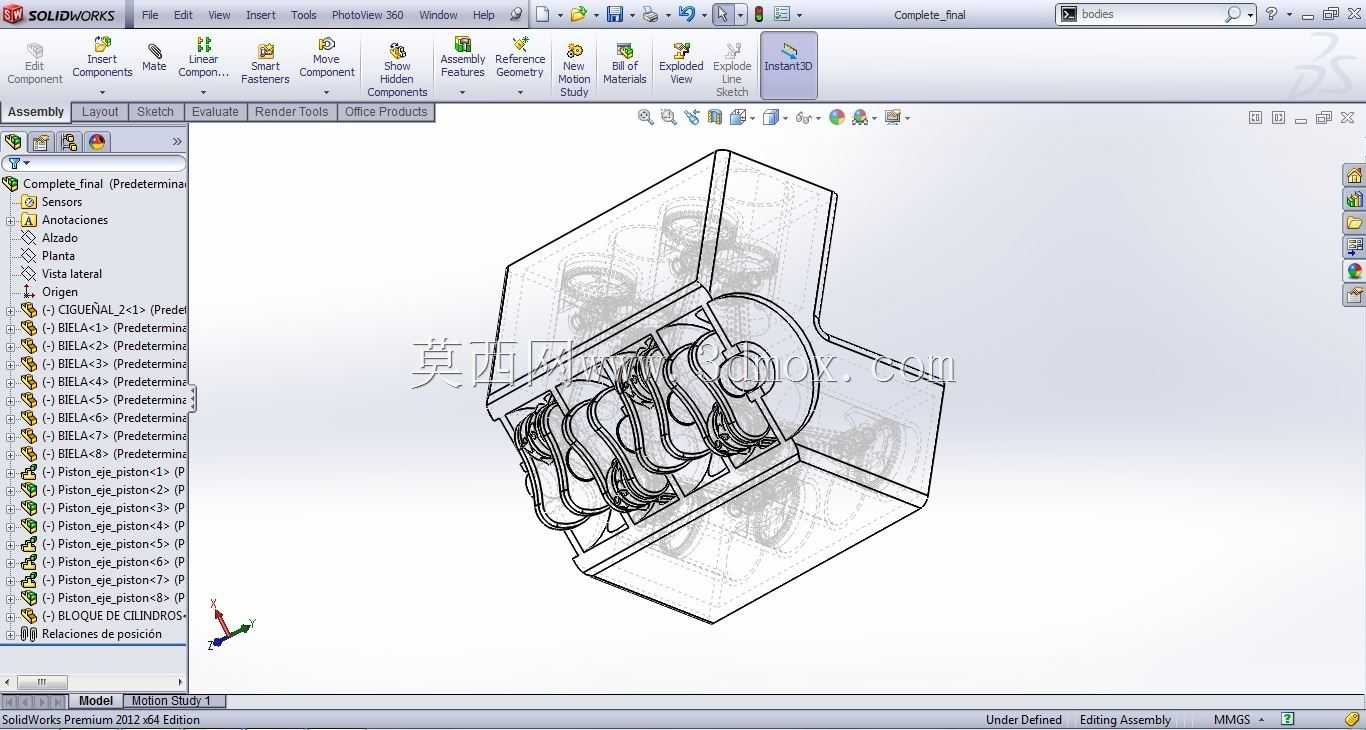Viewport: 1366px width, 730px height.
Task: Click Zoom to Fit magnifier icon
Action: [x=646, y=117]
